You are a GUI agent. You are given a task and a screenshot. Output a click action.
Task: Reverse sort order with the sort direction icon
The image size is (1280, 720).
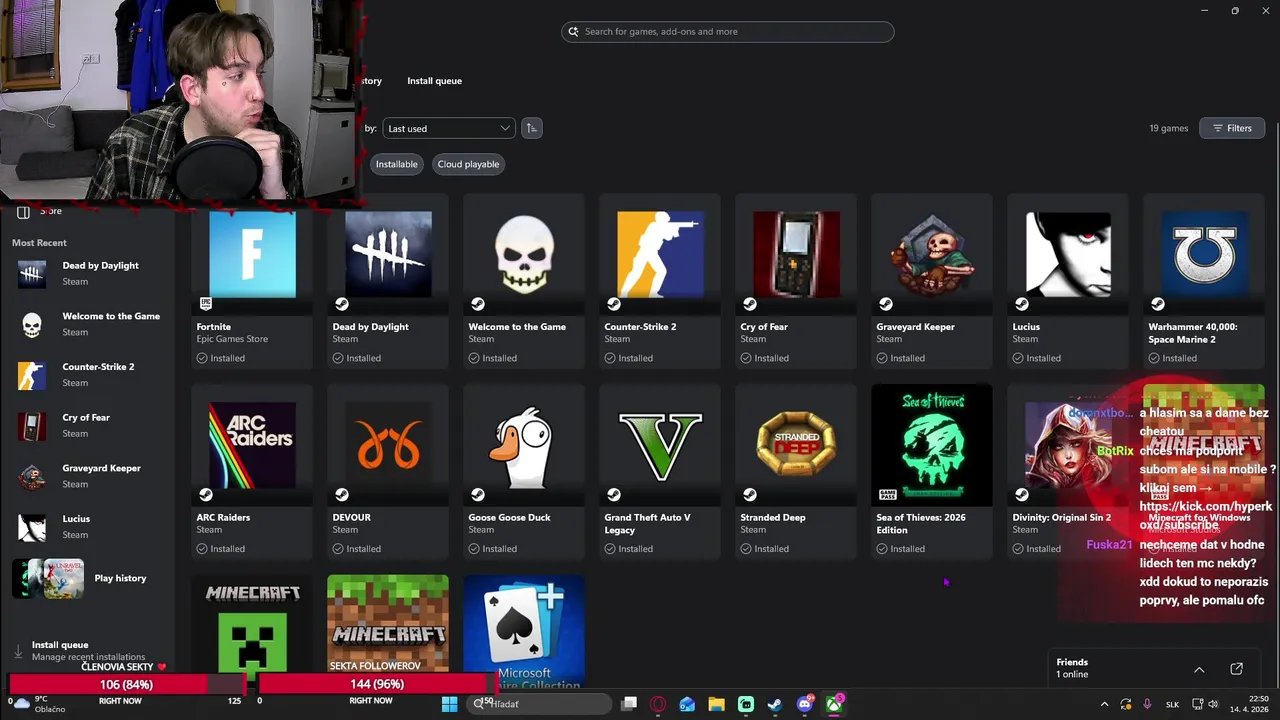pos(532,128)
